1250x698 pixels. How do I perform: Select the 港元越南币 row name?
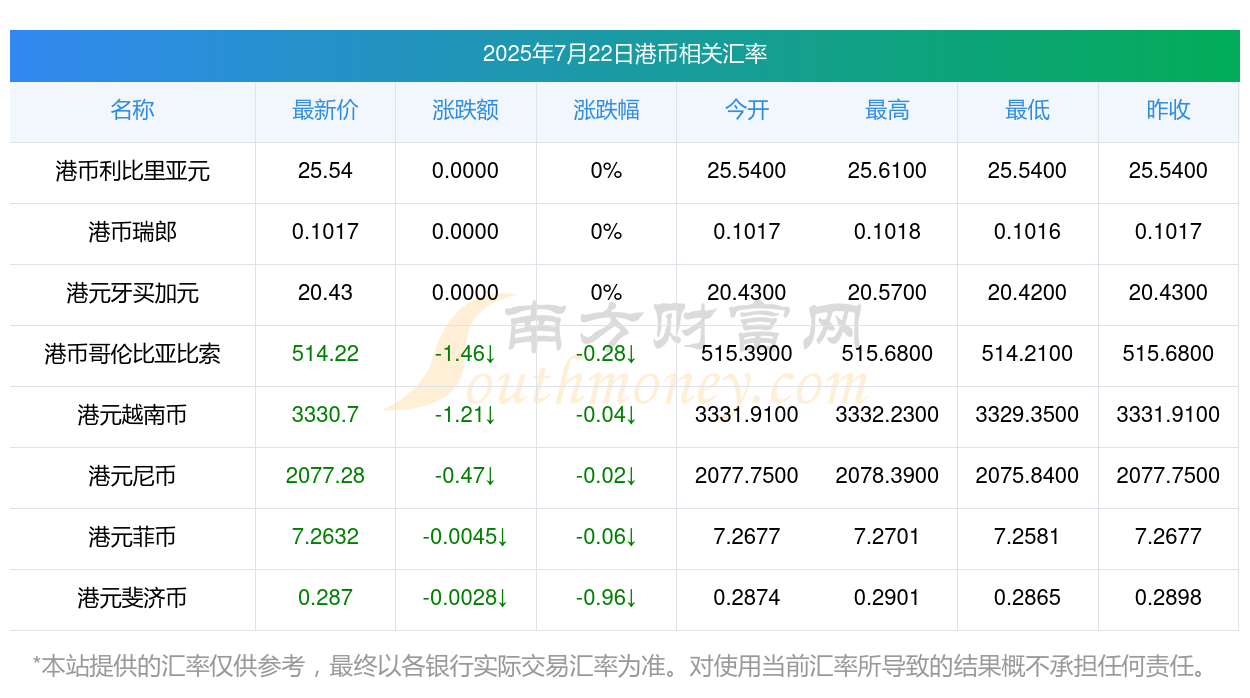(x=132, y=415)
